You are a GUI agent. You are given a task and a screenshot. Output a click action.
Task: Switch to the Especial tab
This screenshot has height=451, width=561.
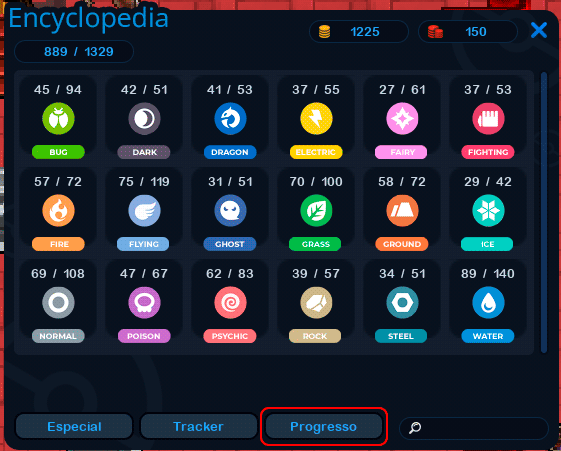coord(74,426)
